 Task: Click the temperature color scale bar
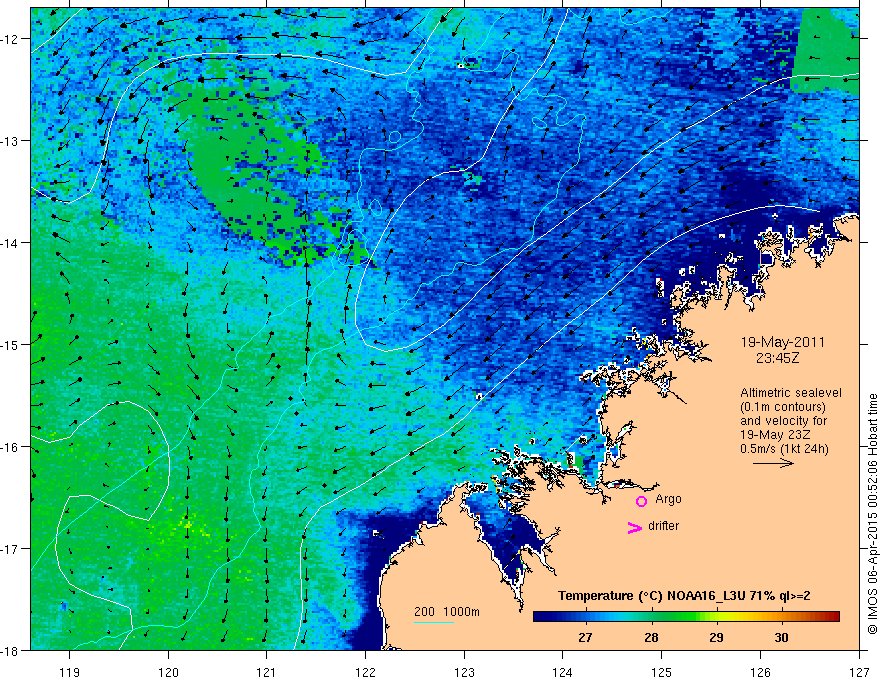click(686, 617)
